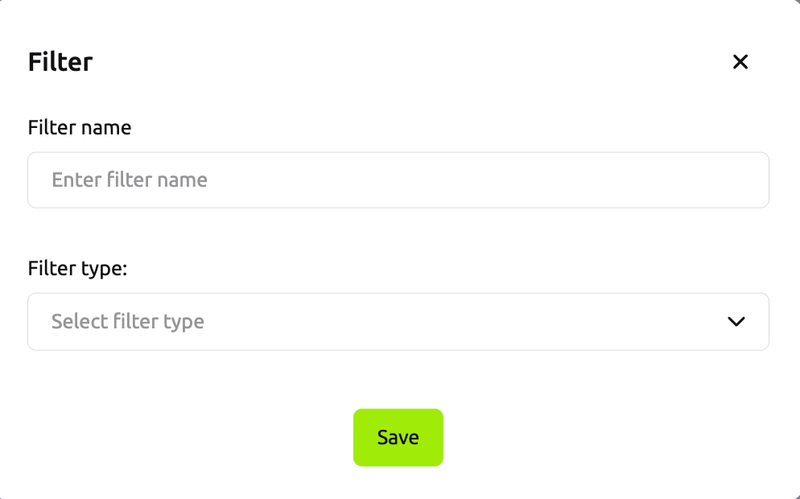800x499 pixels.
Task: Click the "Enter filter name" placeholder
Action: tap(129, 180)
